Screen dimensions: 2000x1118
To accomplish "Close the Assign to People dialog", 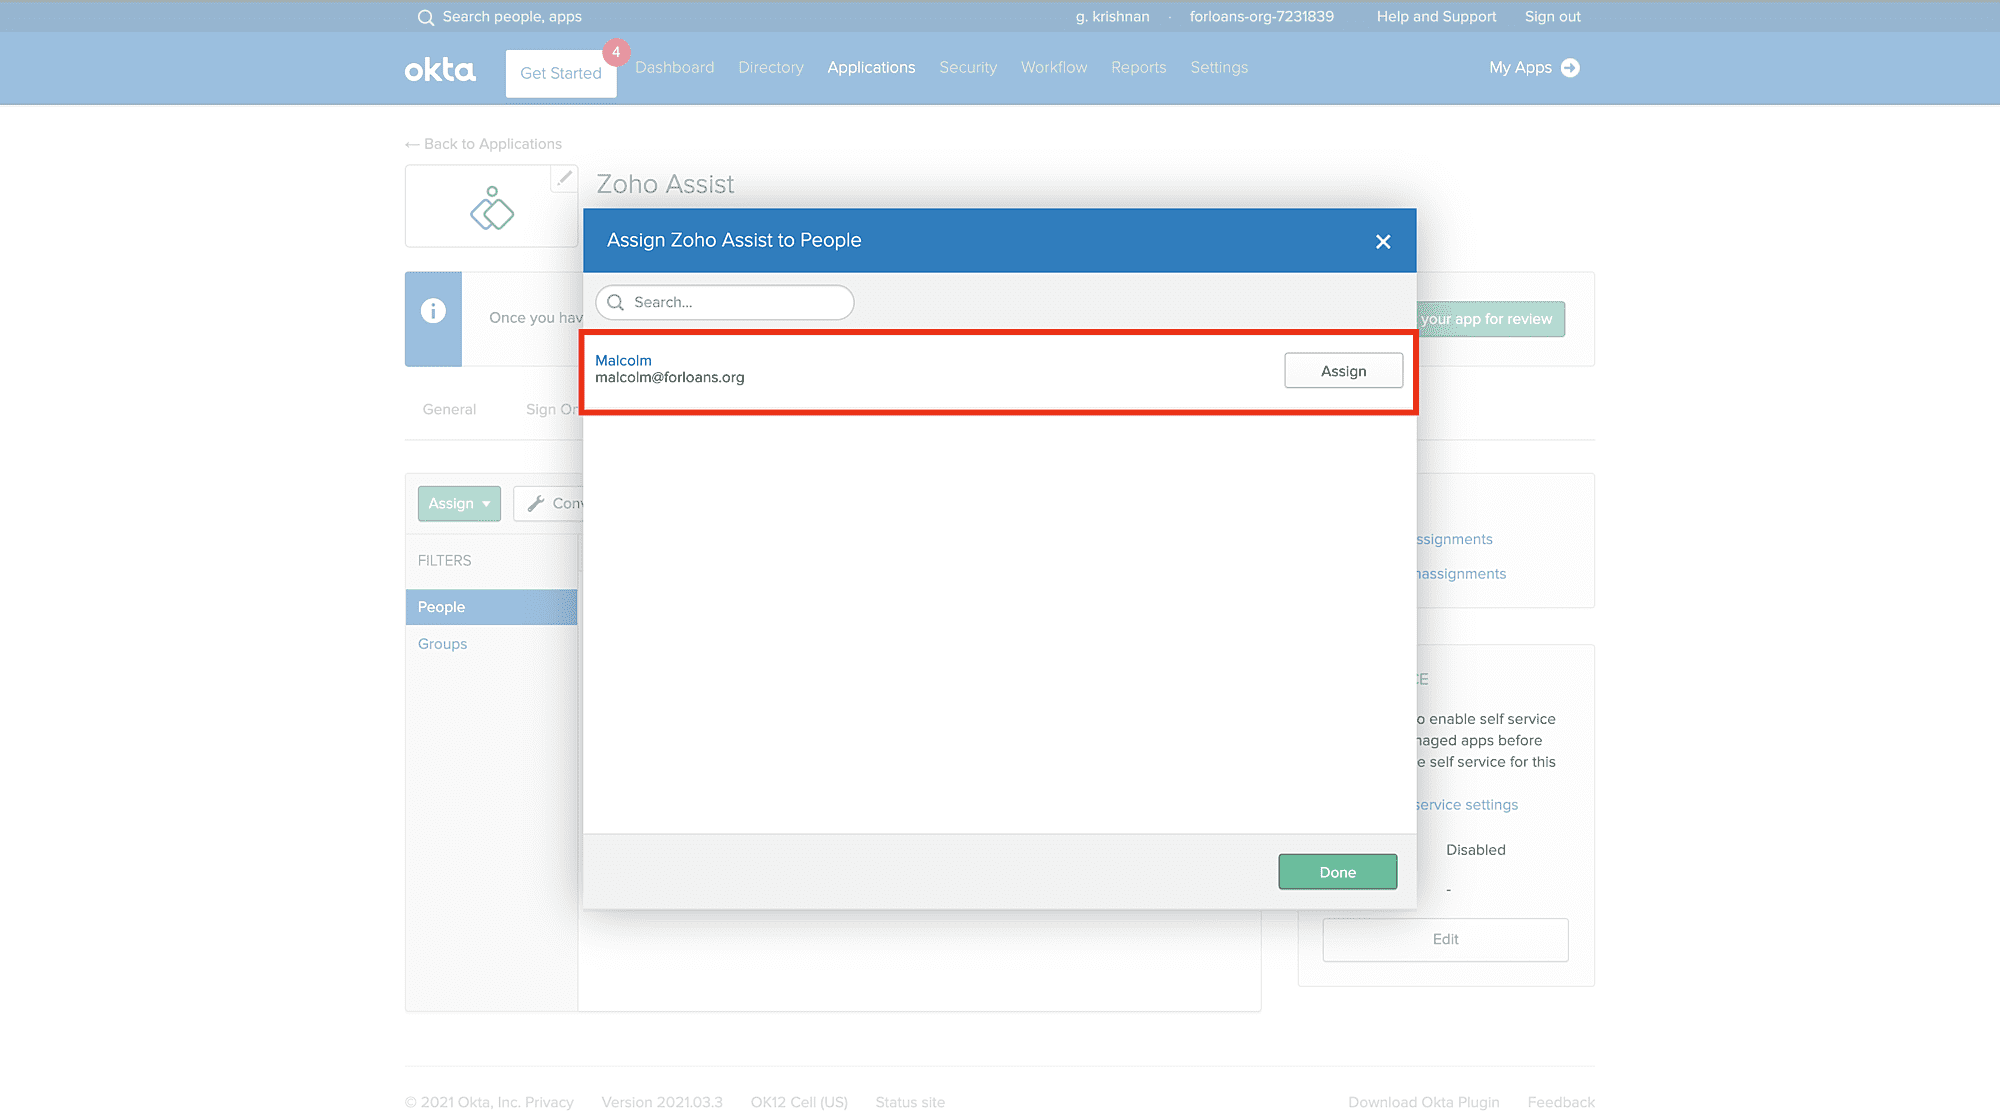I will (1383, 242).
